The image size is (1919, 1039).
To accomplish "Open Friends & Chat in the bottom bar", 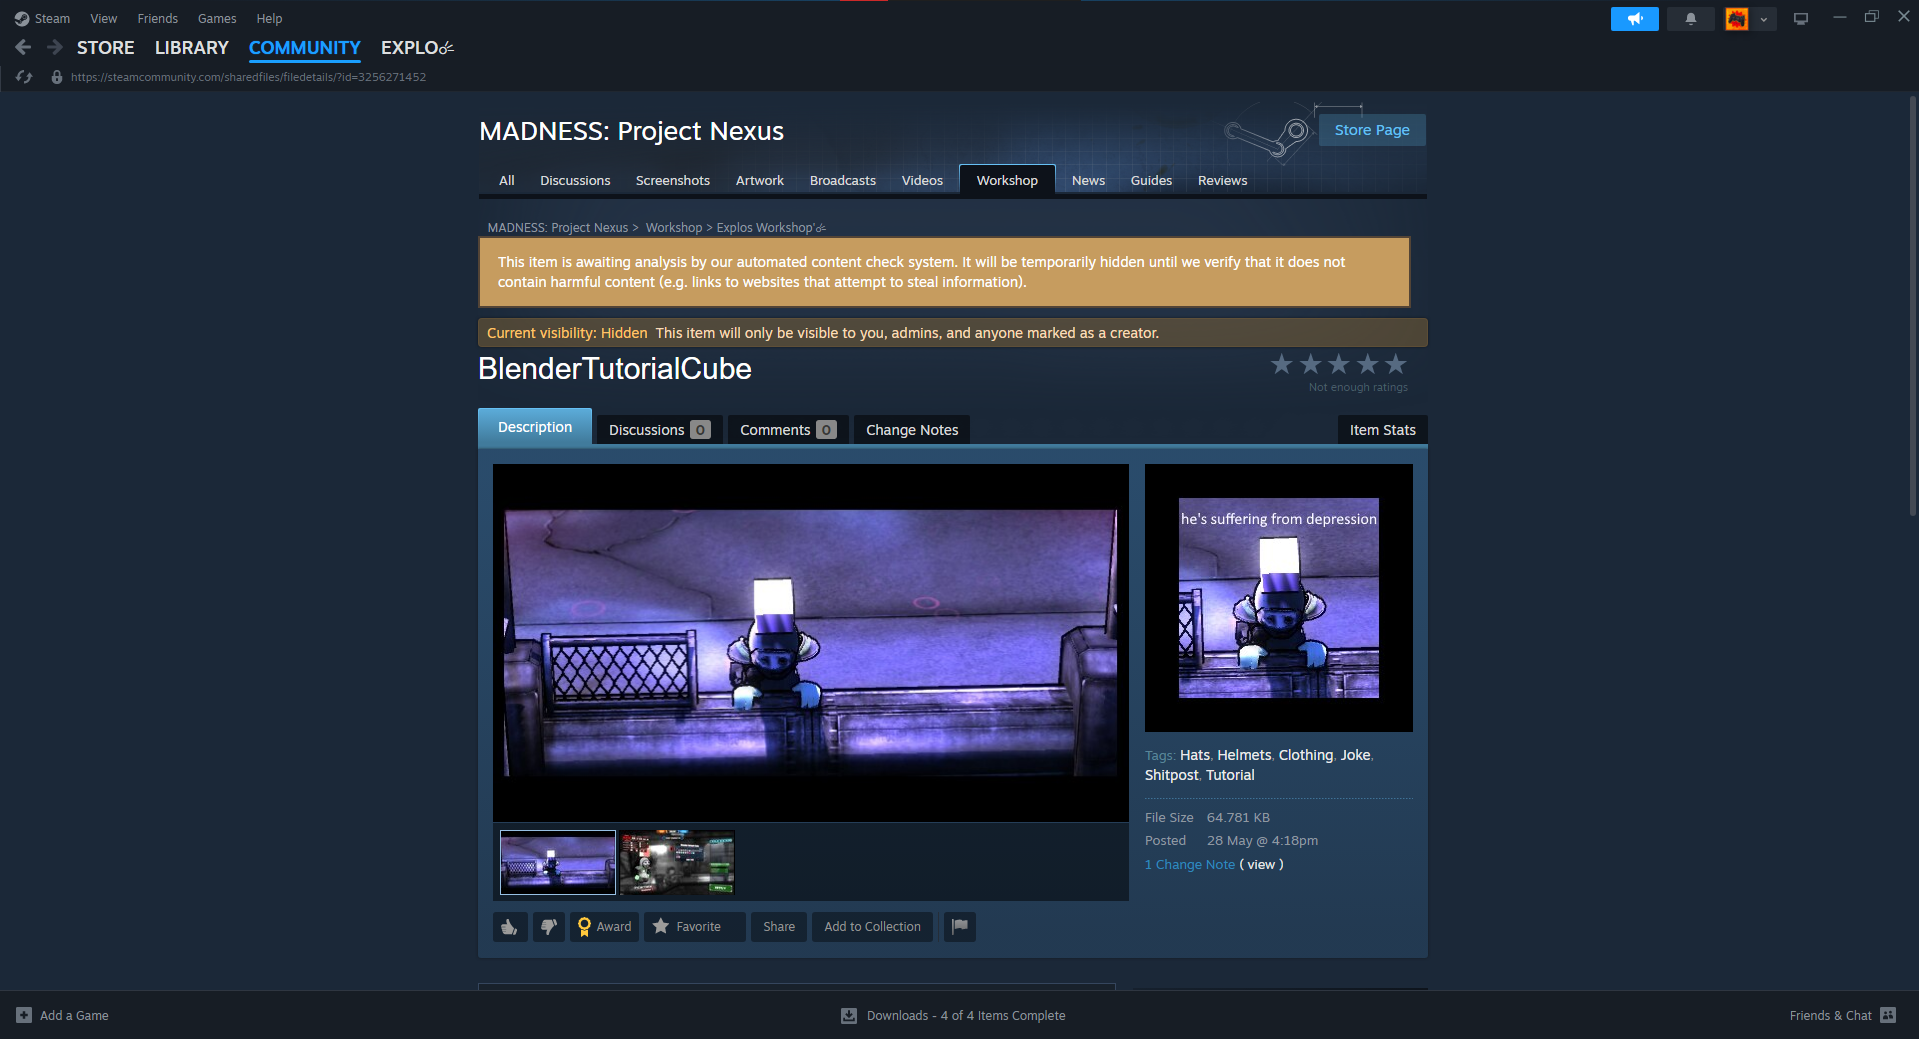I will [x=1842, y=1015].
